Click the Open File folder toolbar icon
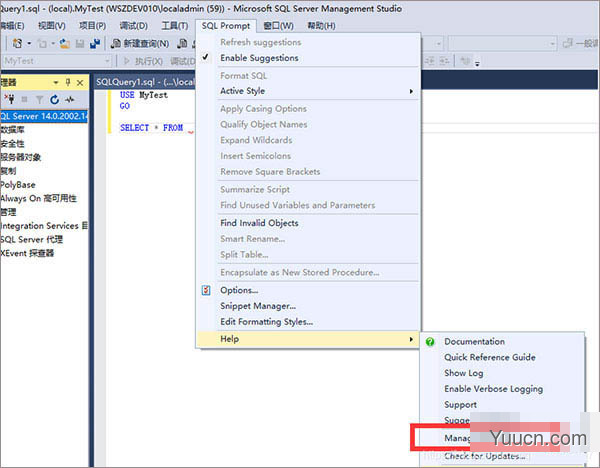 pos(65,44)
